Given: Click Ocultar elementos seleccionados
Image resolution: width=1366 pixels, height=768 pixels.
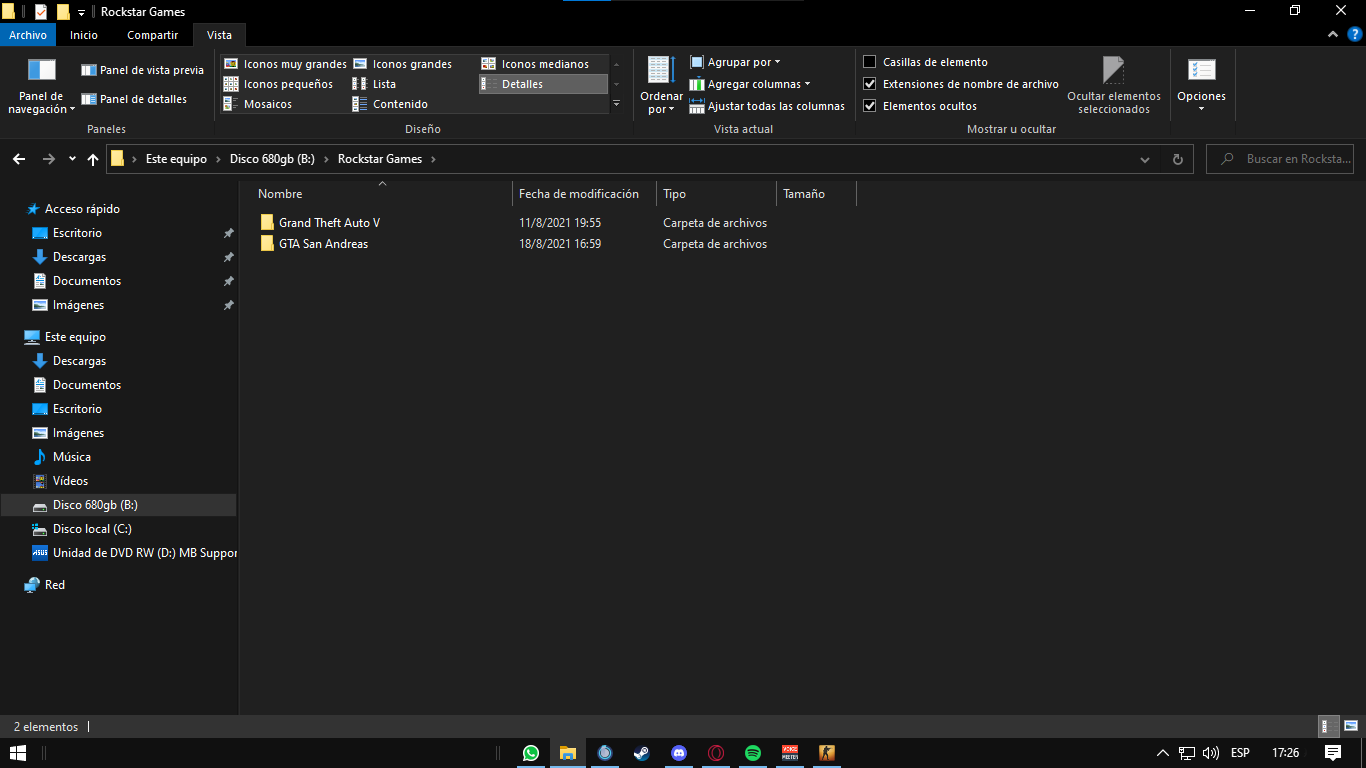Looking at the screenshot, I should (x=1114, y=86).
